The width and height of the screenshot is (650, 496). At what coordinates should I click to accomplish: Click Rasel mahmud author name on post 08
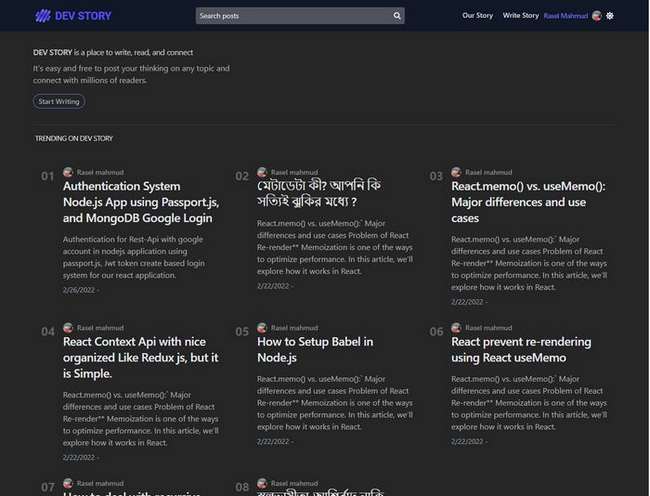(294, 483)
